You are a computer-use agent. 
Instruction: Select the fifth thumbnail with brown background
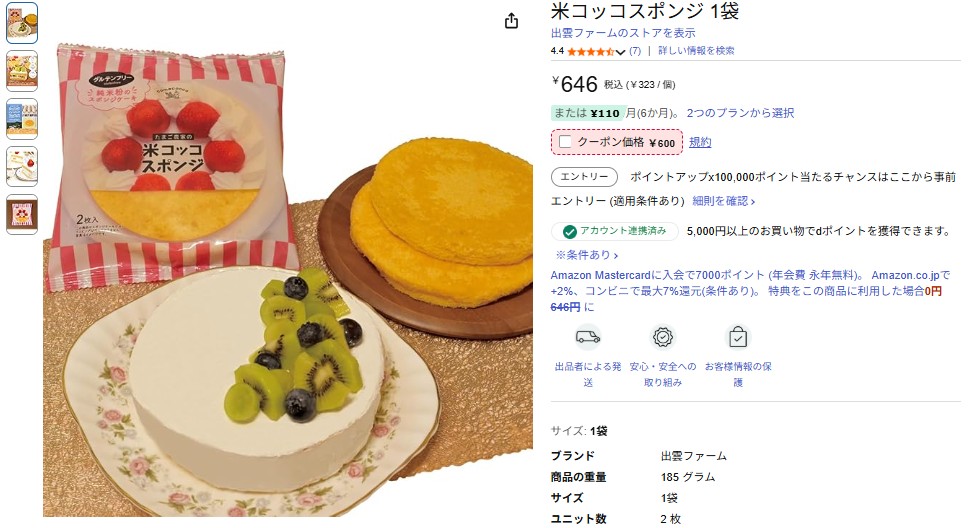[22, 215]
